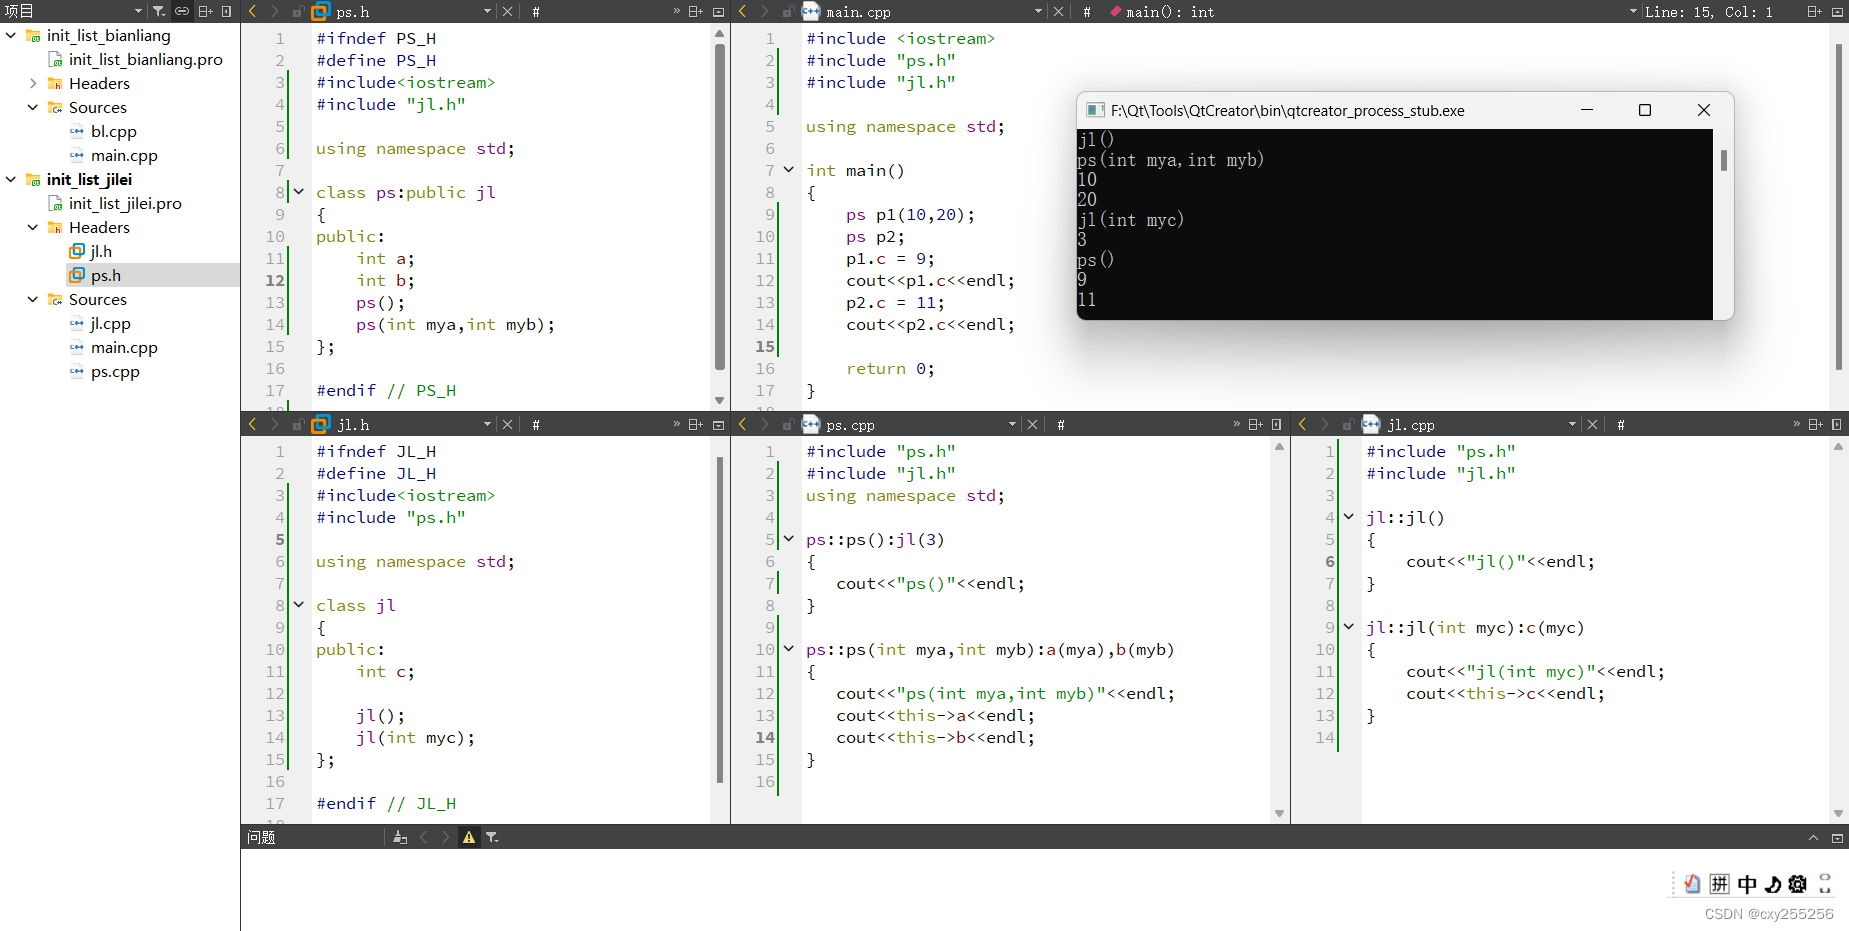Click Line: 15, Col: 1 indicator
This screenshot has width=1849, height=931.
point(1709,11)
